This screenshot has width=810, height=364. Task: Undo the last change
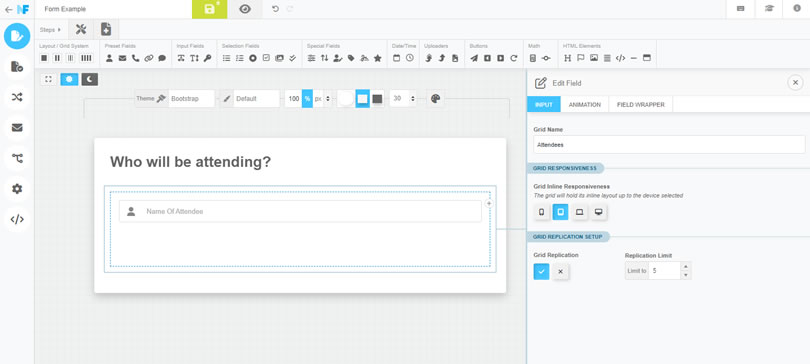coord(275,9)
